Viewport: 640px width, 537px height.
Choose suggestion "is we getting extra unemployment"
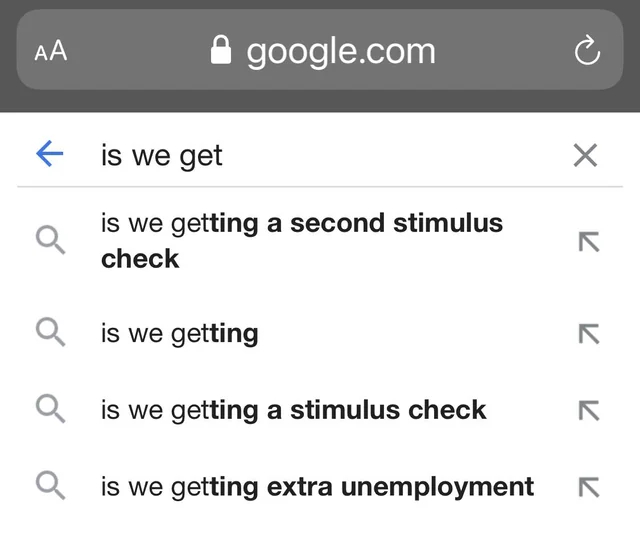pyautogui.click(x=317, y=487)
